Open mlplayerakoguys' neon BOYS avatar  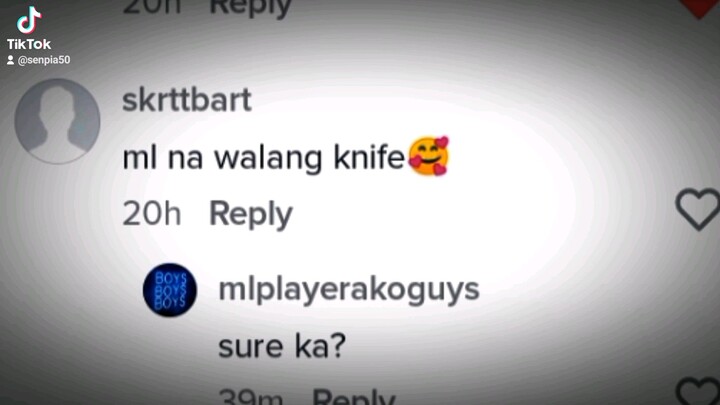coord(170,290)
